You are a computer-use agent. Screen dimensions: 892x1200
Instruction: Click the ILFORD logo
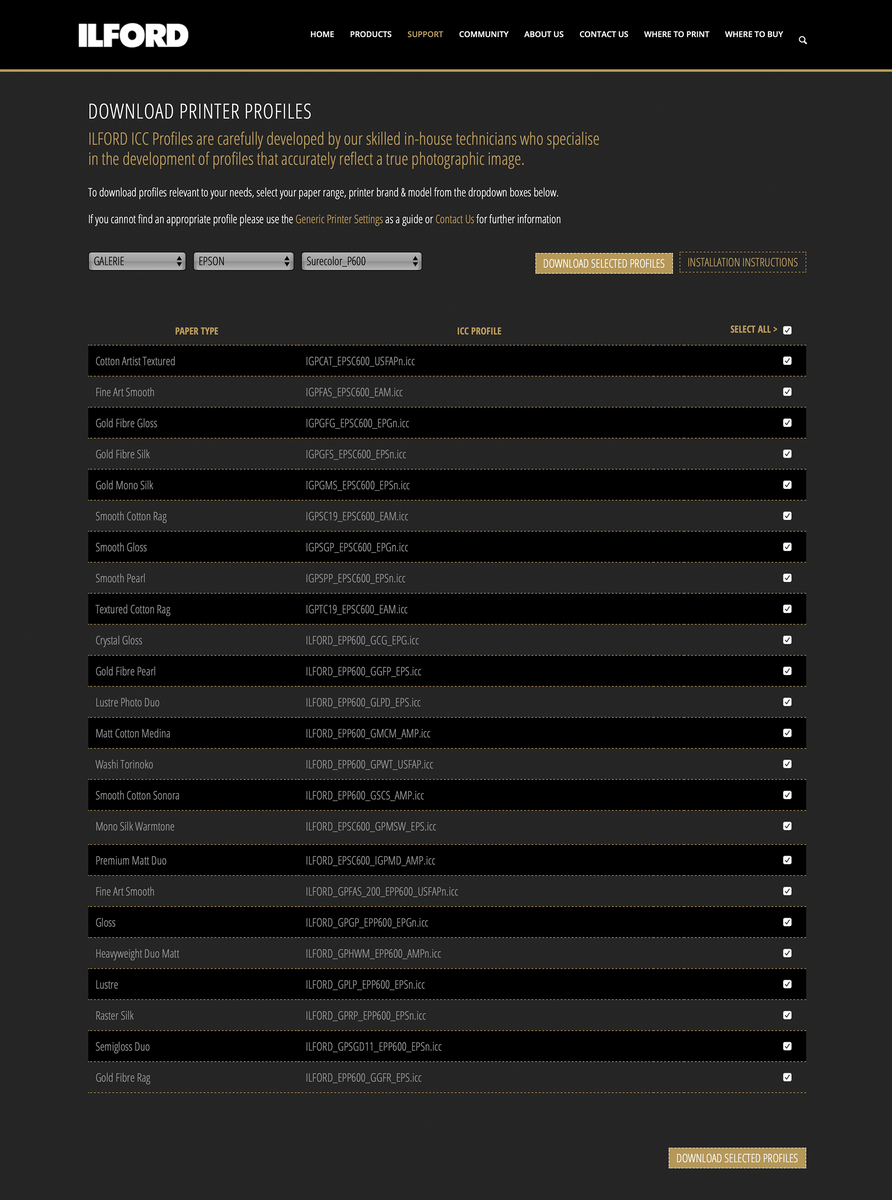click(133, 36)
